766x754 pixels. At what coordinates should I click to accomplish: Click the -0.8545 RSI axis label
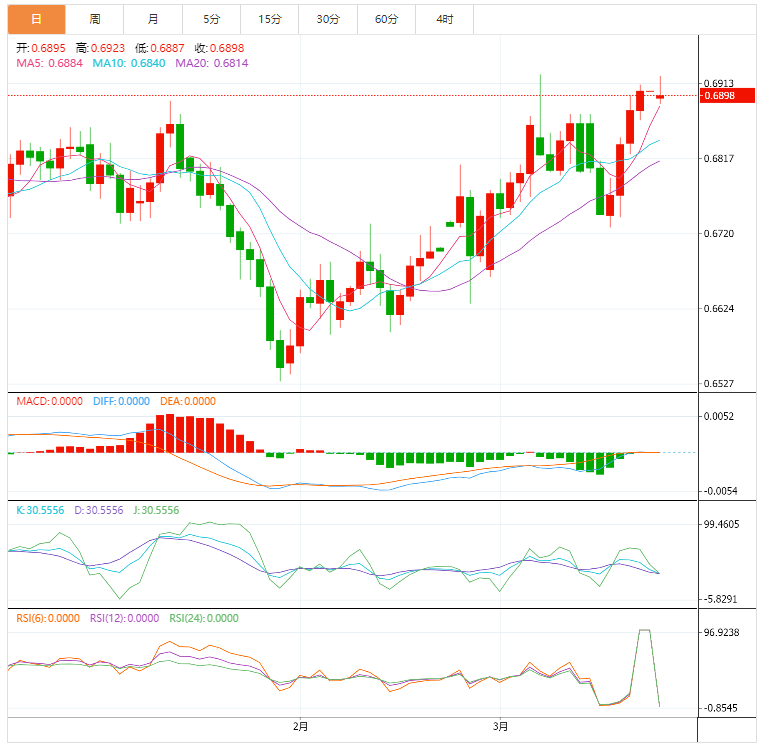tap(720, 708)
